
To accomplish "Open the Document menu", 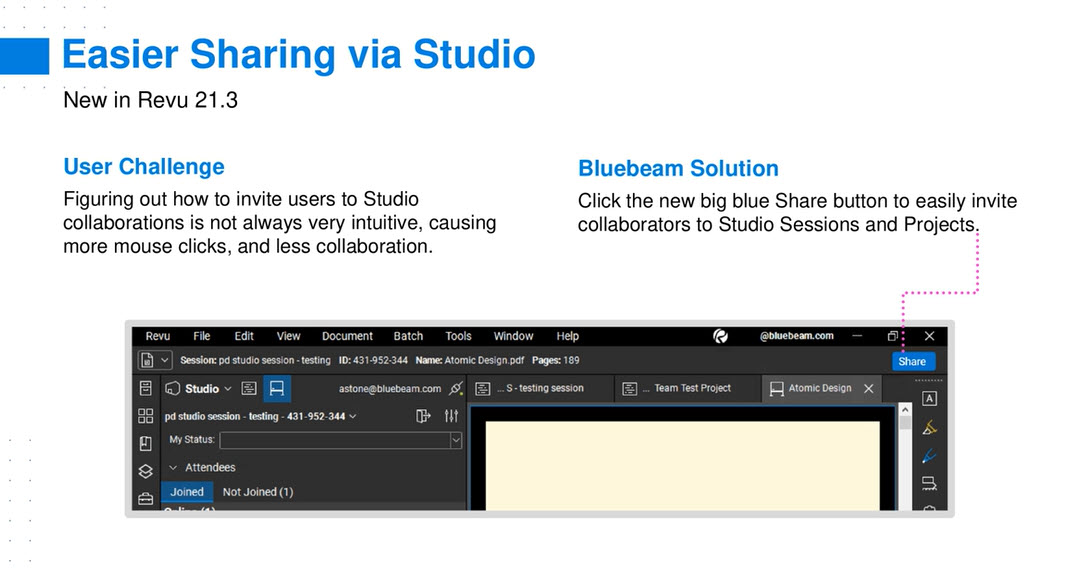I will tap(347, 336).
